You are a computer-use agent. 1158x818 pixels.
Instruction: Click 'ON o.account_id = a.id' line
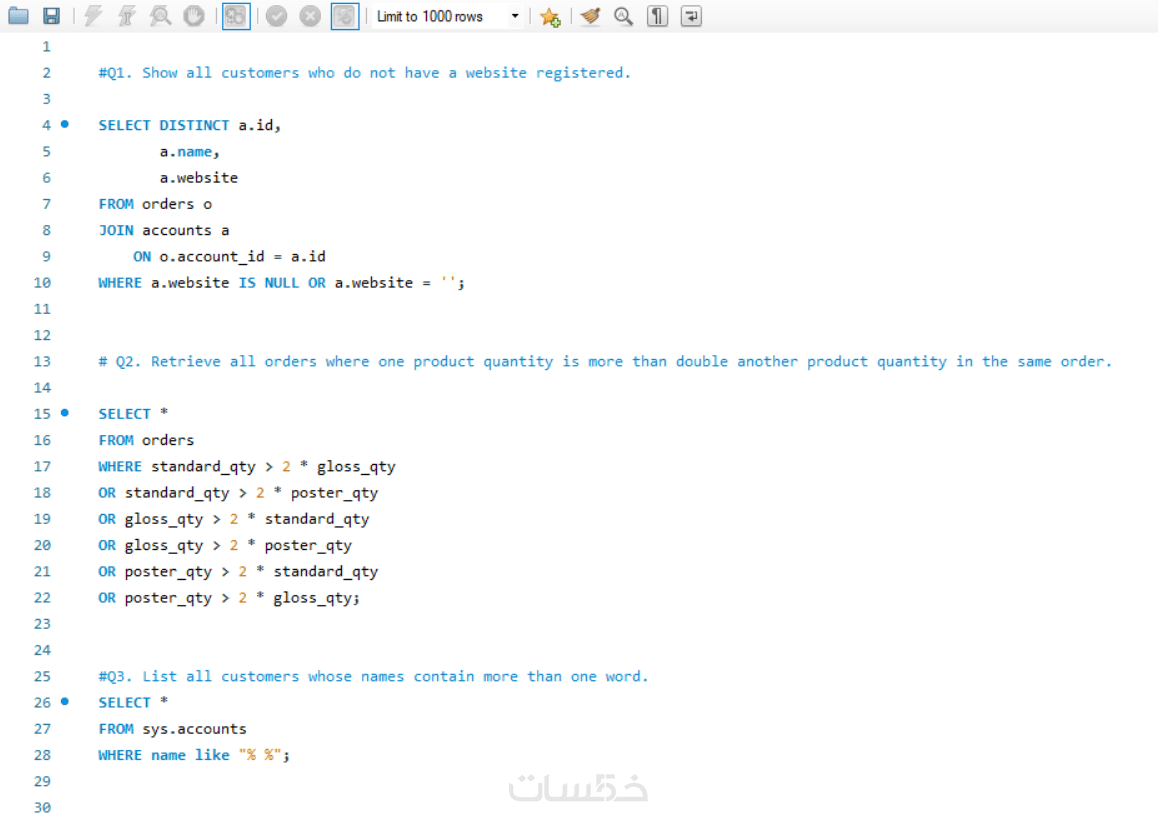[x=229, y=256]
